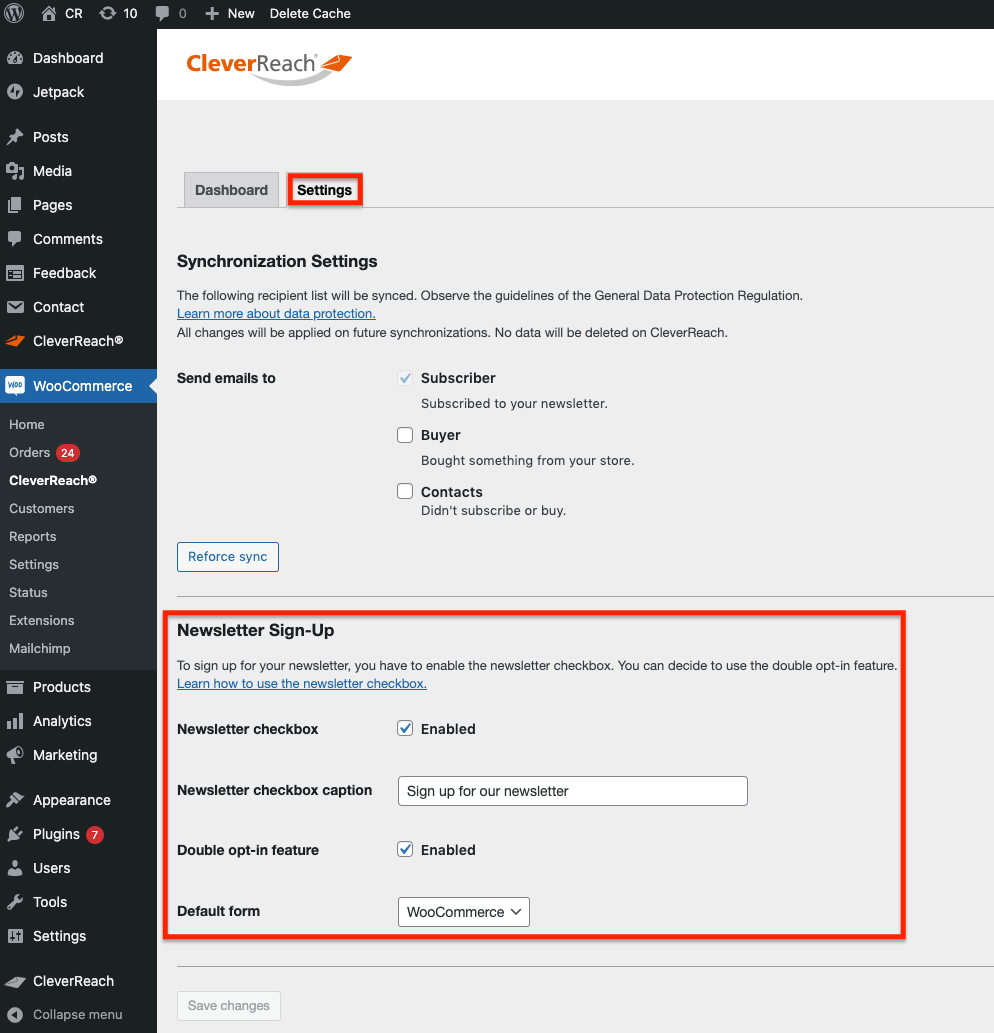Open the Plugins menu icon
The height and width of the screenshot is (1033, 994).
[x=15, y=834]
